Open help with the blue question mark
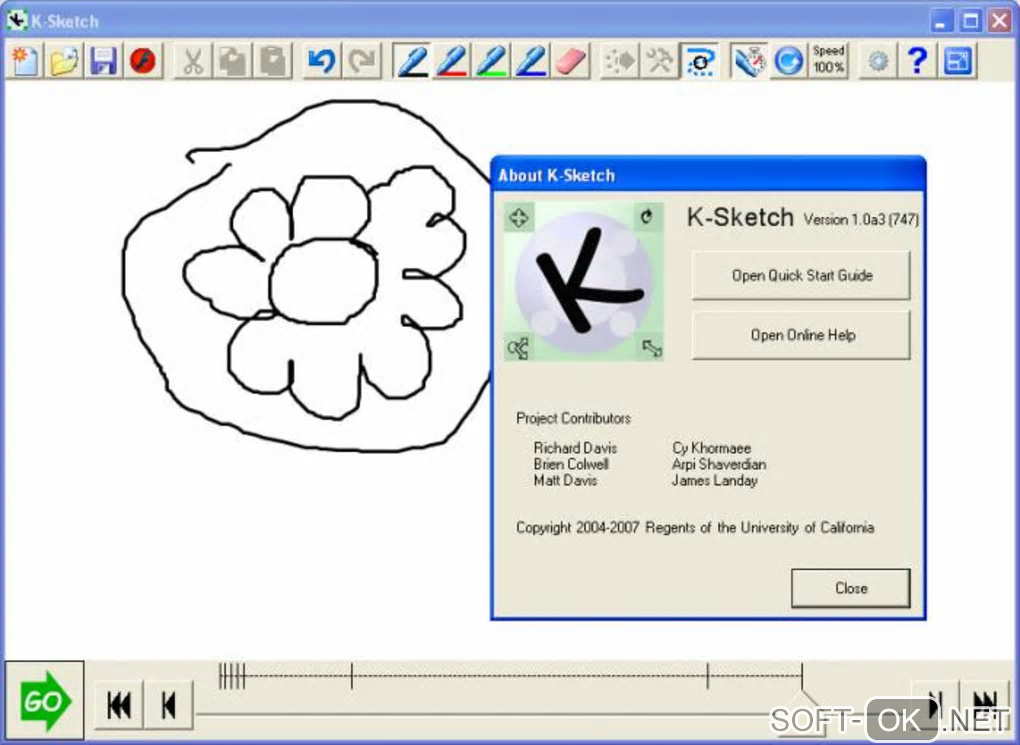1020x745 pixels. (x=917, y=62)
